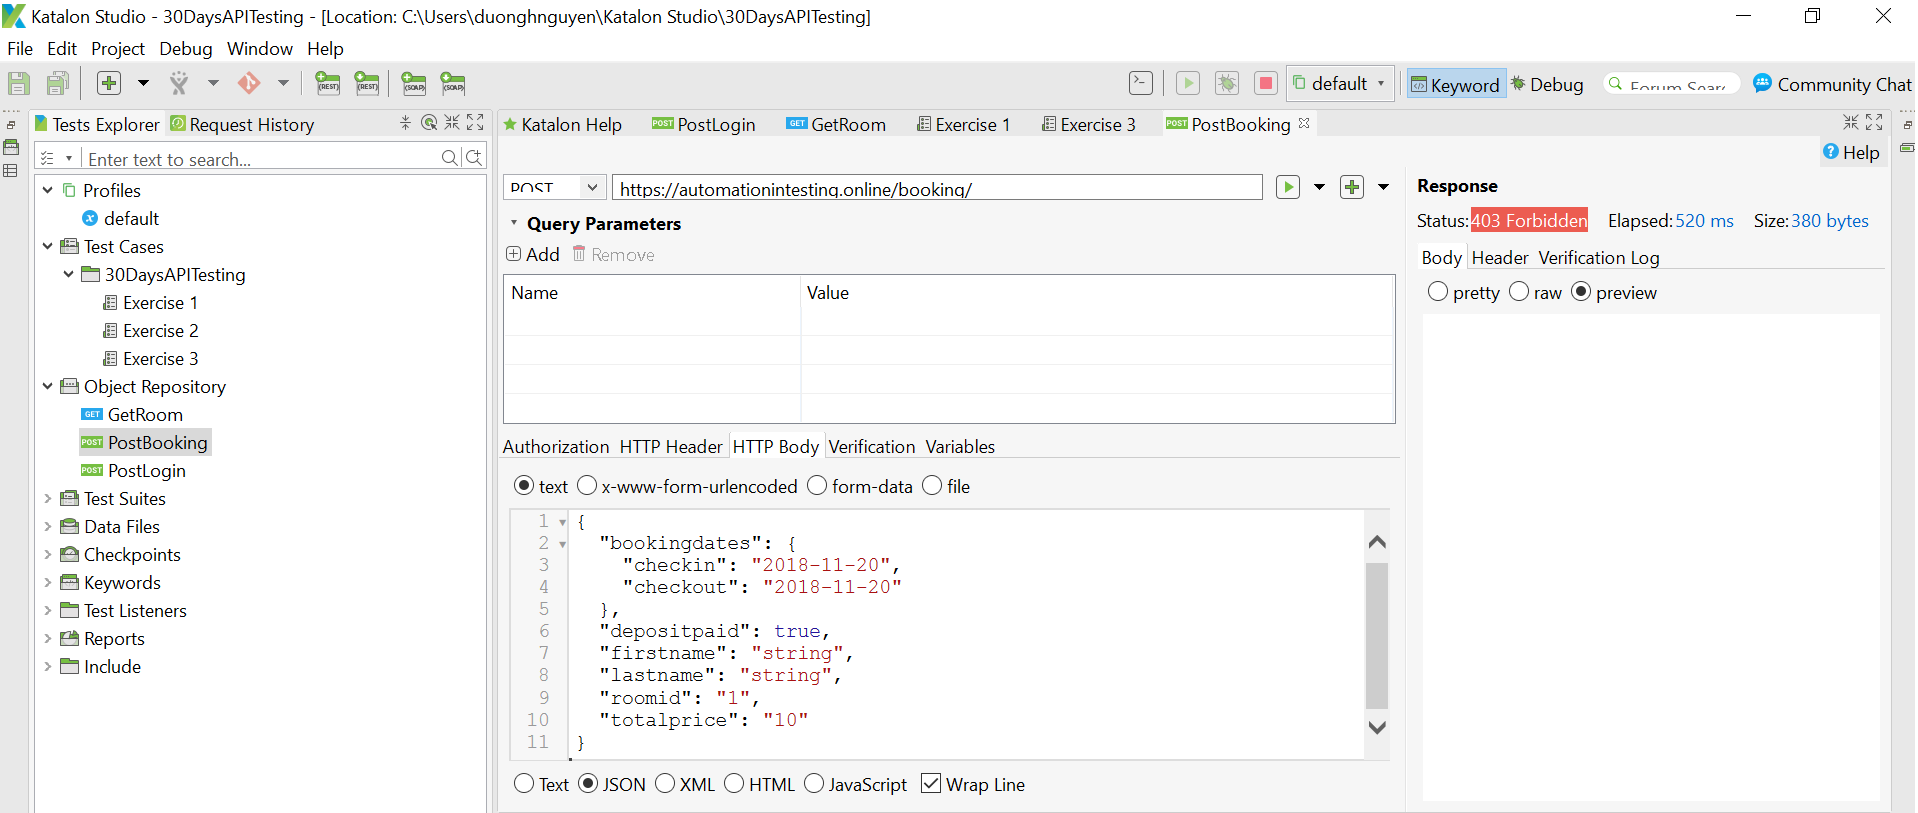Click the advanced search icon beside the magnifier
The width and height of the screenshot is (1918, 813).
[474, 158]
